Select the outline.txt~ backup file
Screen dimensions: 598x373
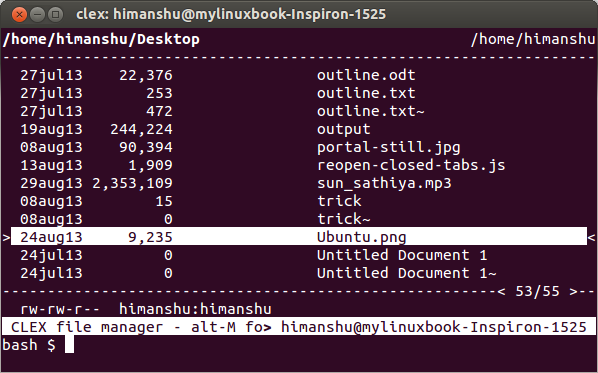click(x=299, y=111)
